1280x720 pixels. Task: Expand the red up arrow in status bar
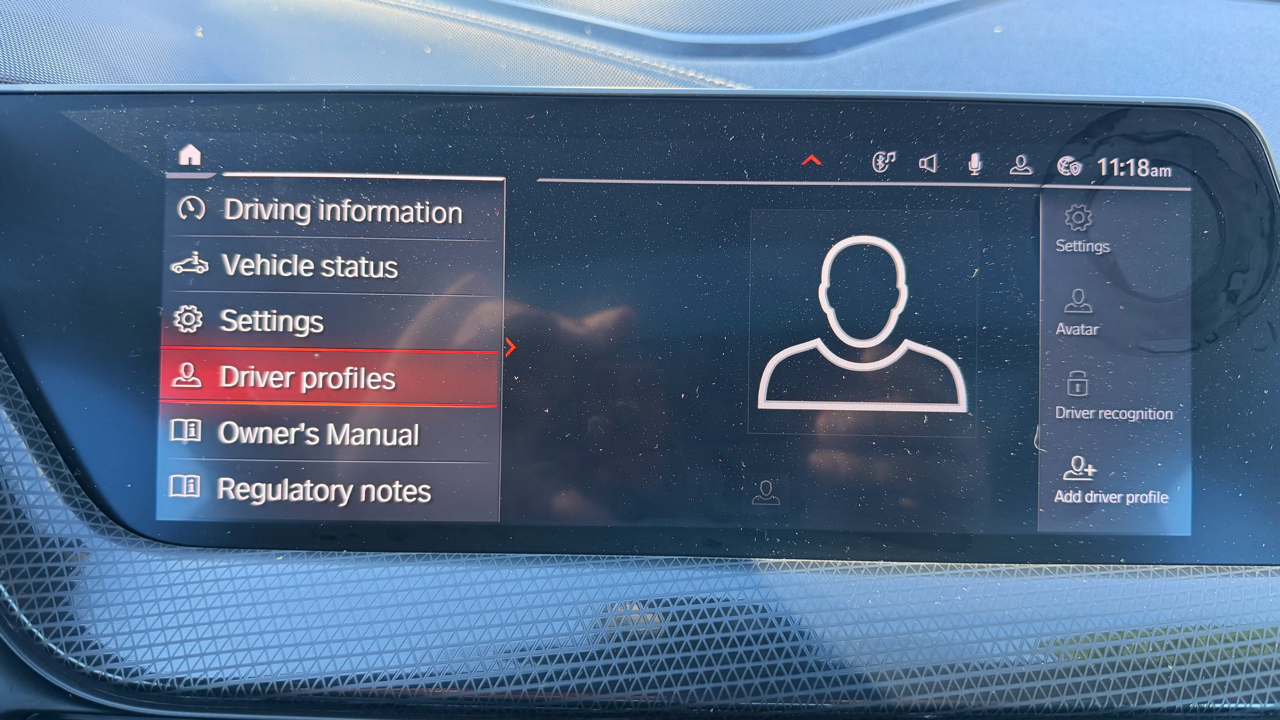(811, 161)
